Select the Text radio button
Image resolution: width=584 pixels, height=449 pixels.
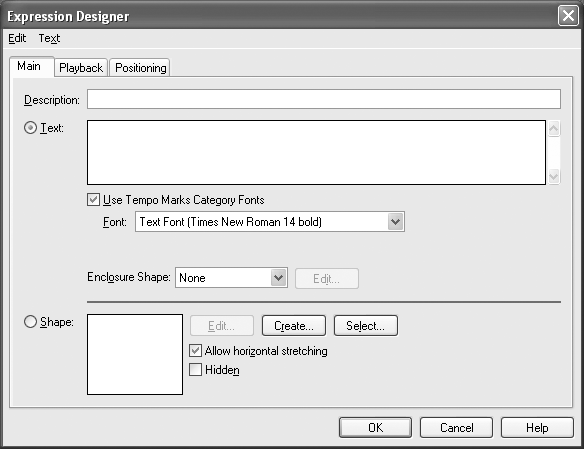pyautogui.click(x=30, y=128)
